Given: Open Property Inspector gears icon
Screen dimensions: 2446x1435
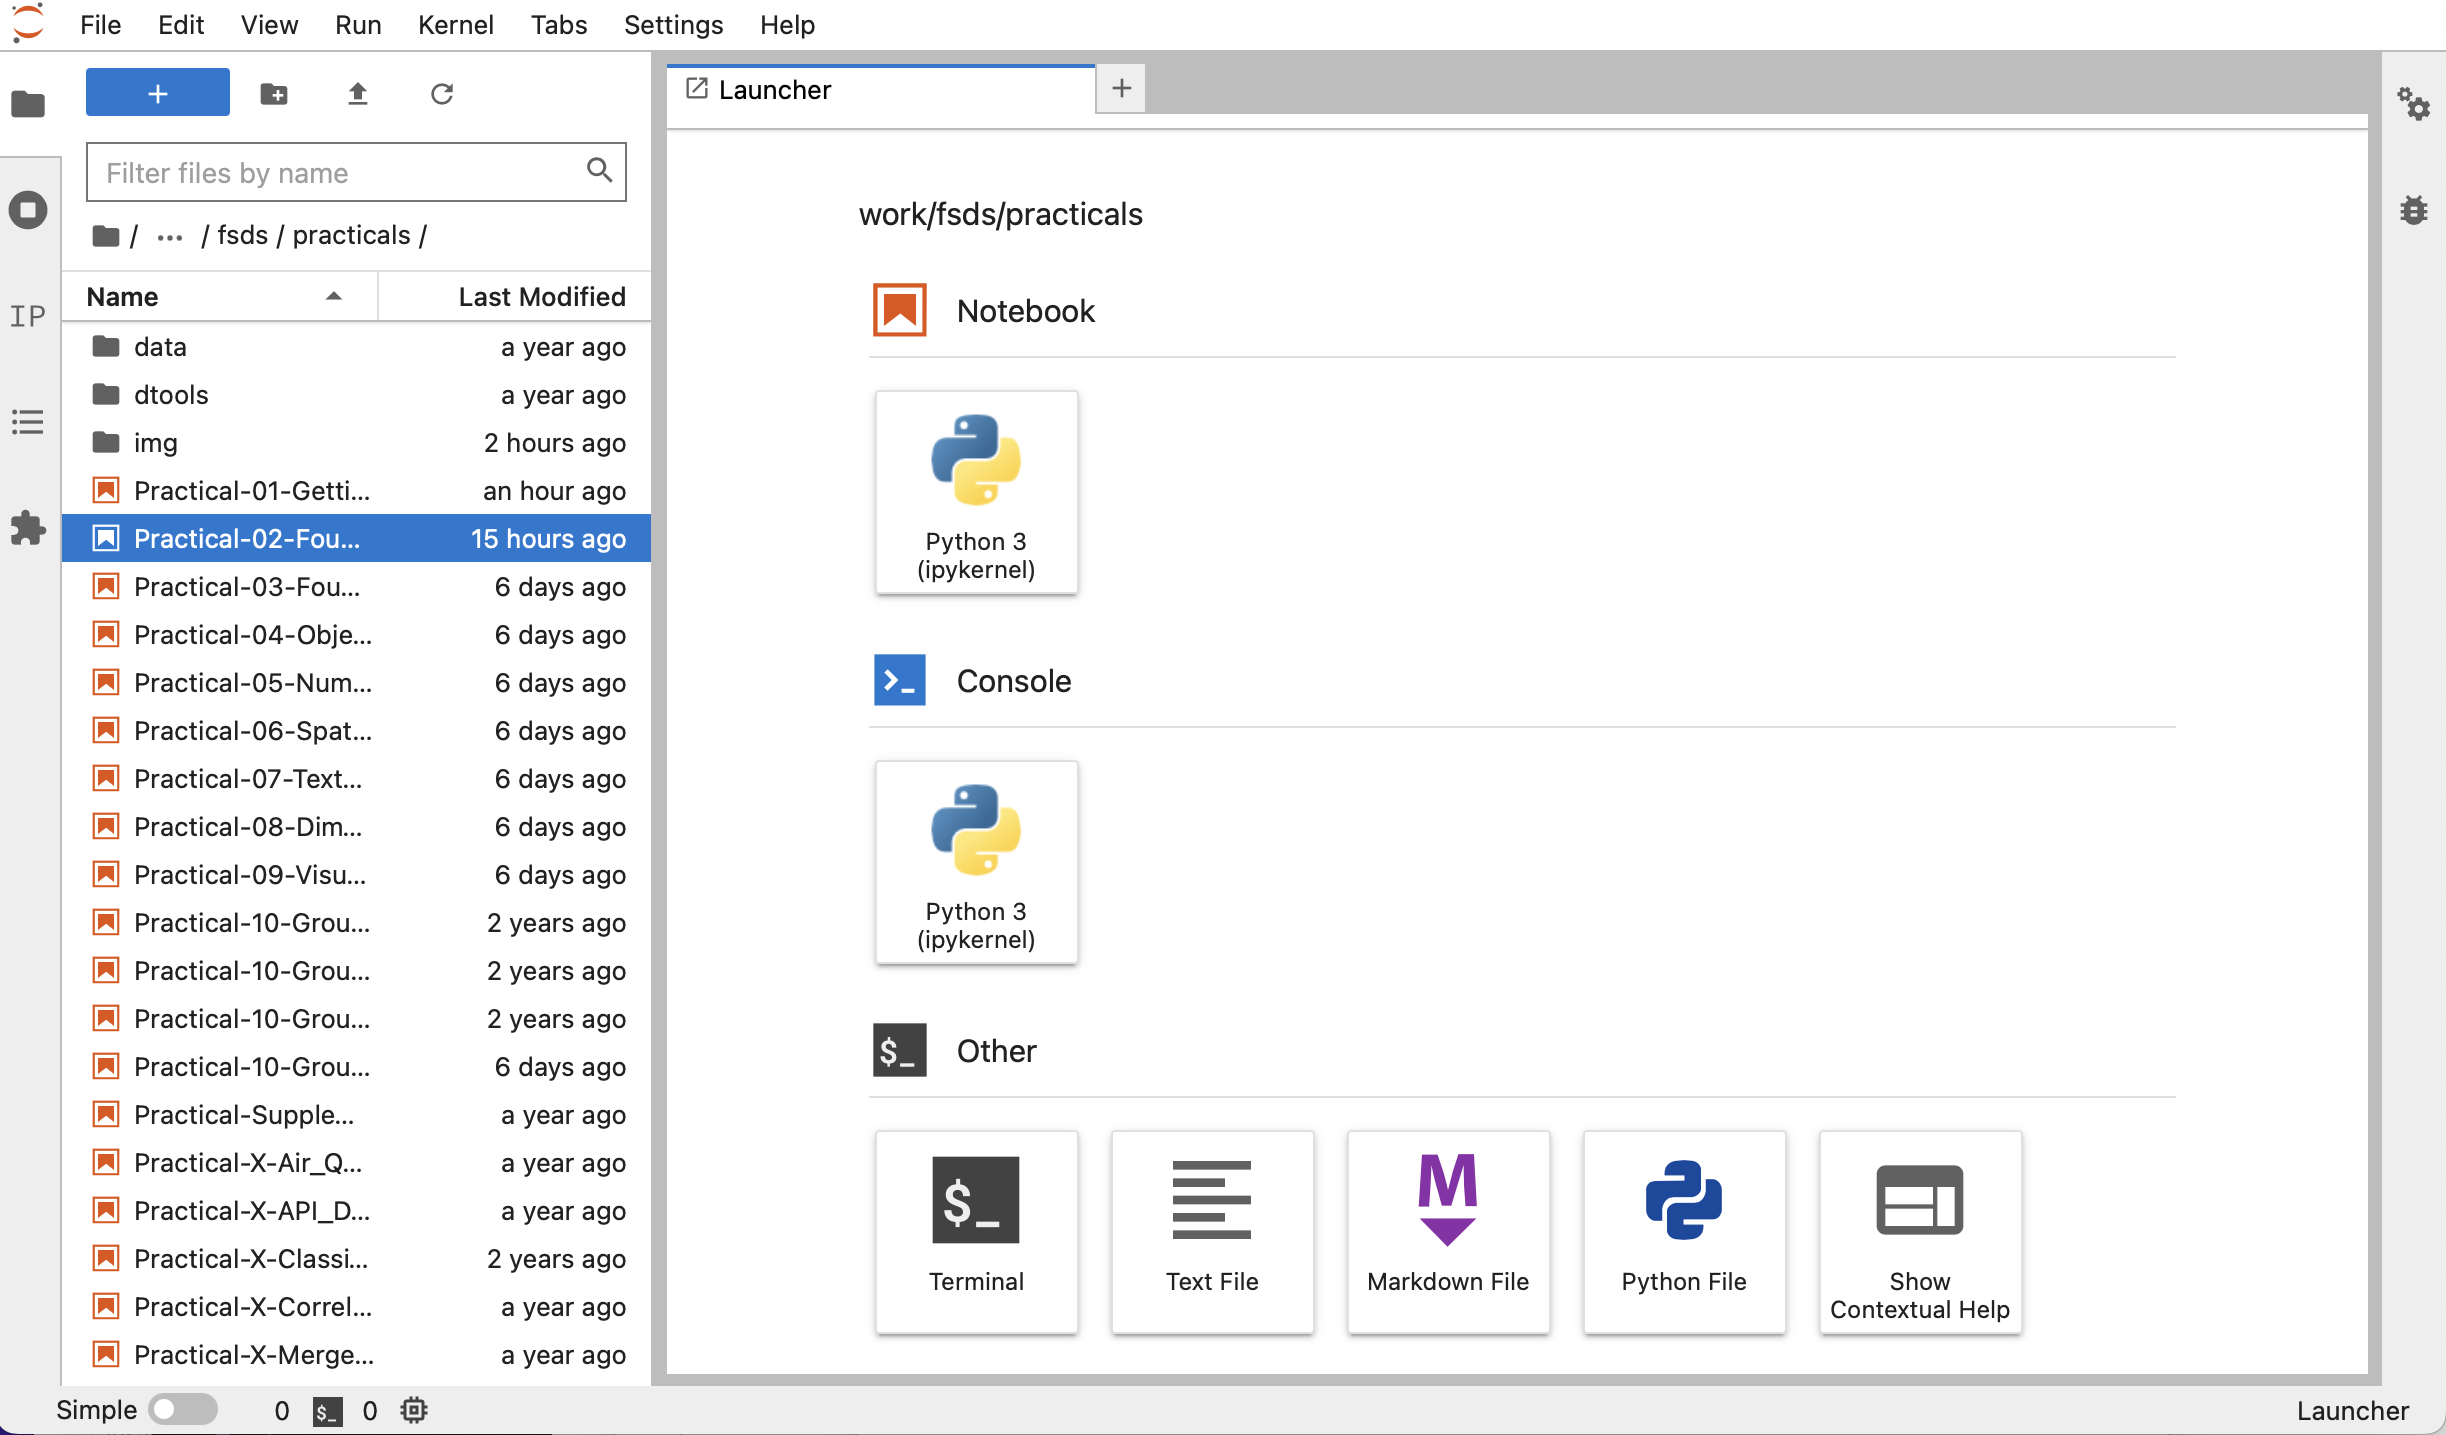Looking at the screenshot, I should pyautogui.click(x=2413, y=104).
